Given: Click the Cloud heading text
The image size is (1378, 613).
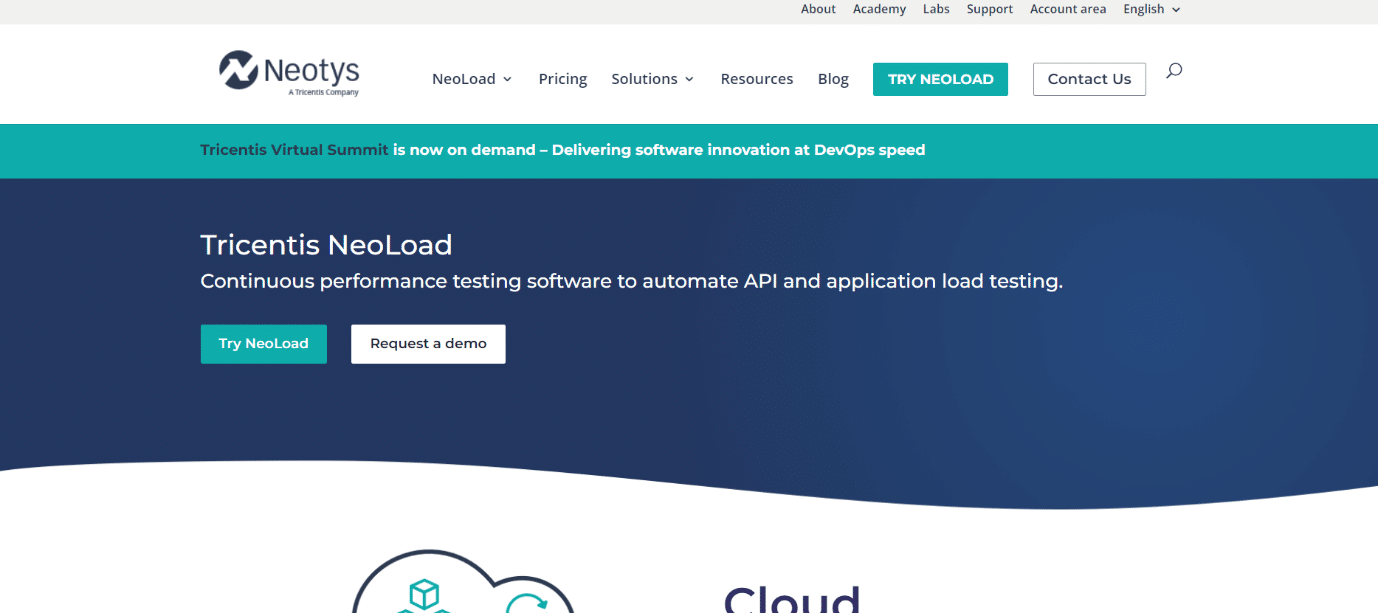Looking at the screenshot, I should coord(791,600).
